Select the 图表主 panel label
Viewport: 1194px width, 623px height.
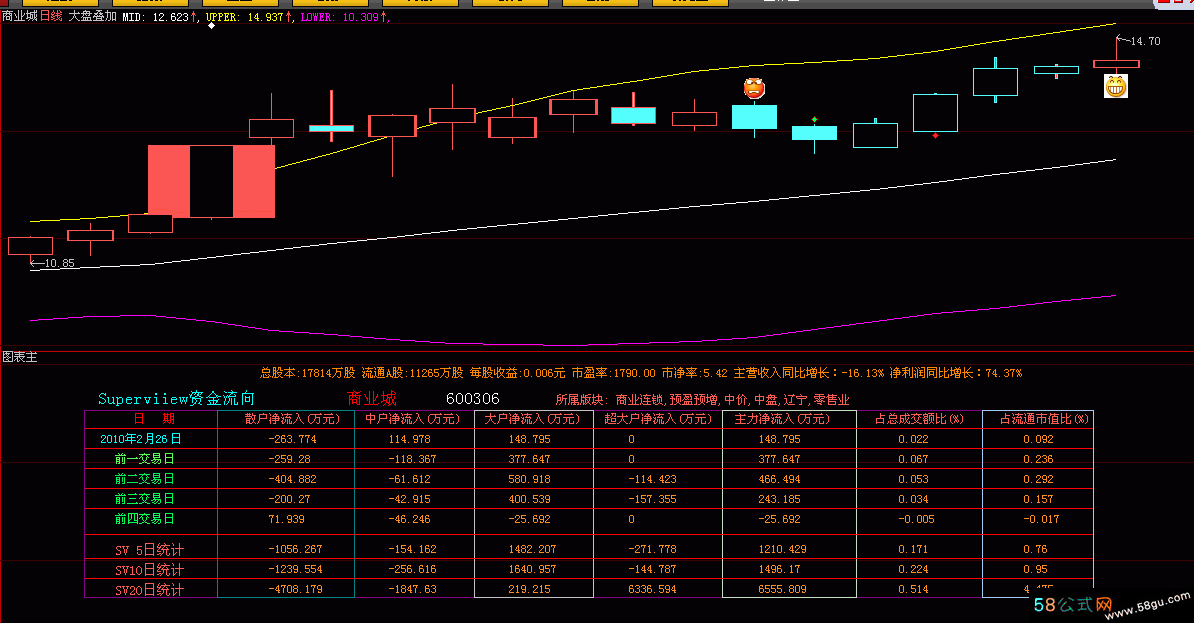tap(19, 357)
